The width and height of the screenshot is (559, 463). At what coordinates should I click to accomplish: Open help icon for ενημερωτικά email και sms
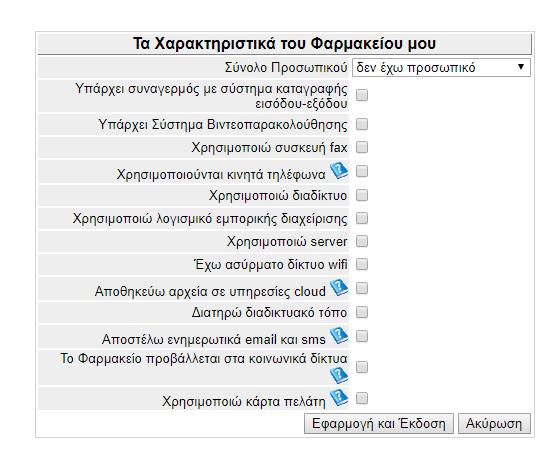coord(339,335)
